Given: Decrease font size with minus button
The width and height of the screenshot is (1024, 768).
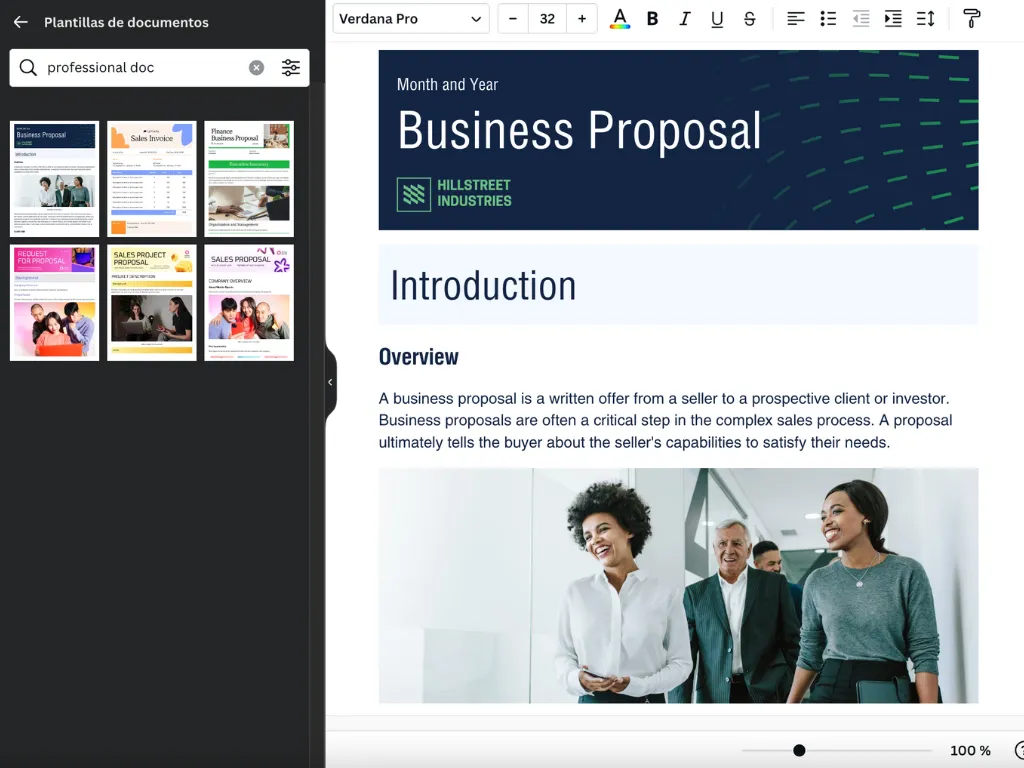Looking at the screenshot, I should 513,19.
